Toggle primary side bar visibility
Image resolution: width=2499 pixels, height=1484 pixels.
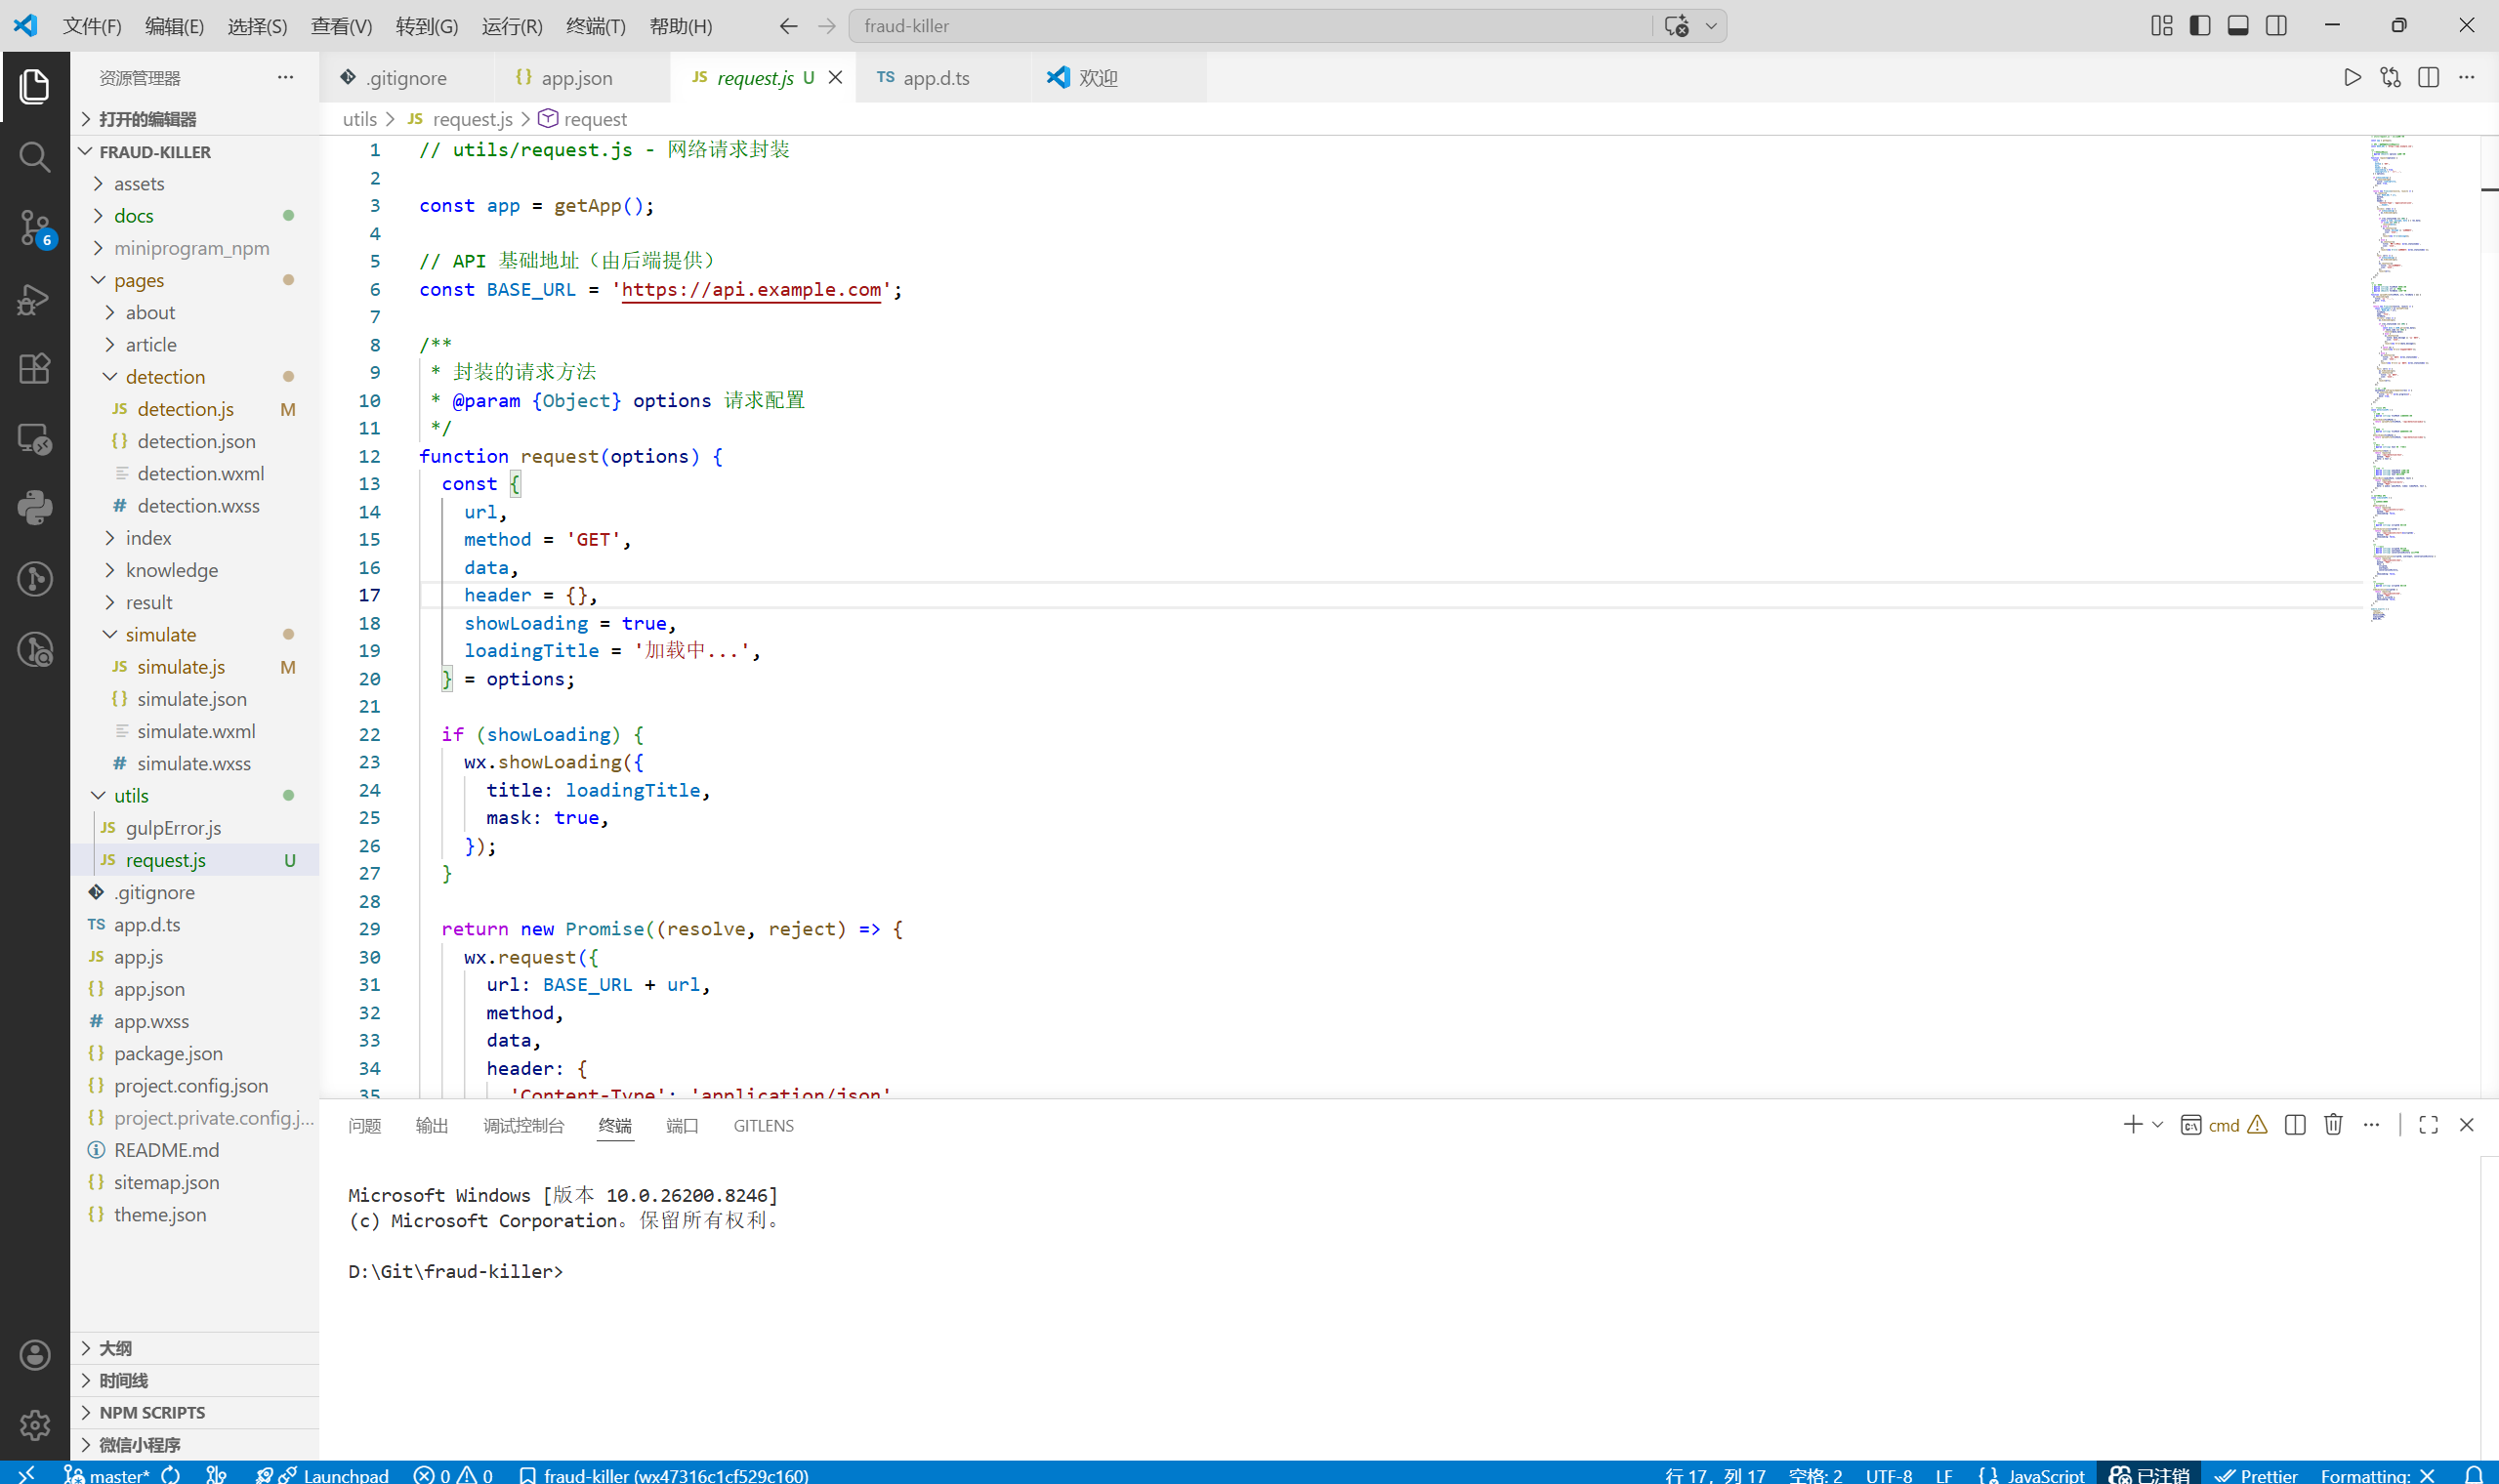tap(2199, 26)
